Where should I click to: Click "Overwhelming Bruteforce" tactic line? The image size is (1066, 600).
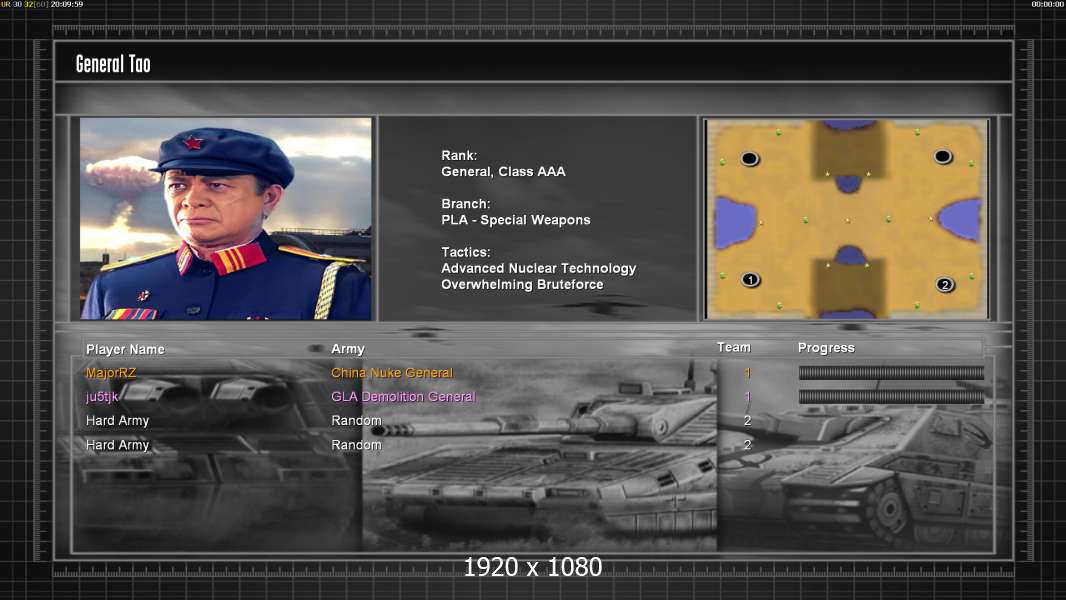[x=522, y=284]
